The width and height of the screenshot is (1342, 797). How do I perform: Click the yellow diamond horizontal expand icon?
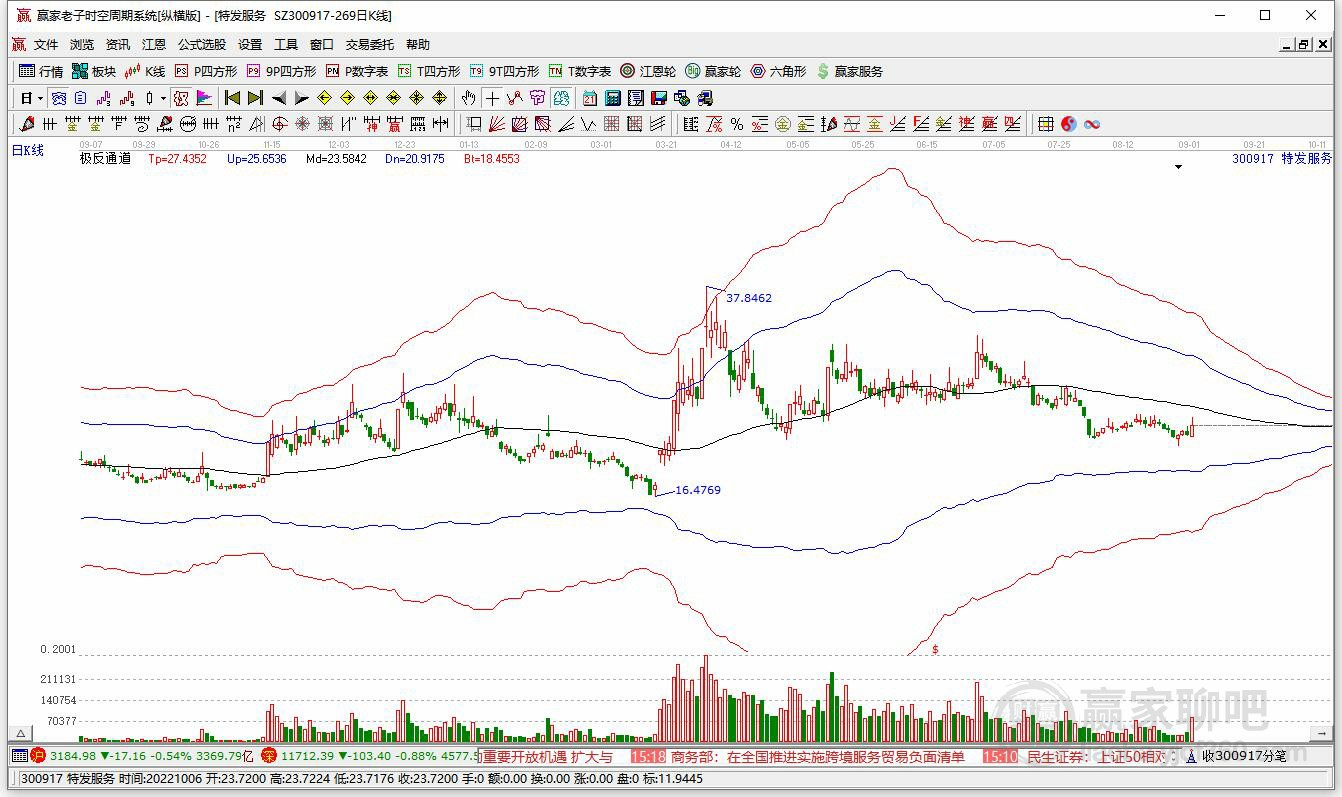point(370,98)
